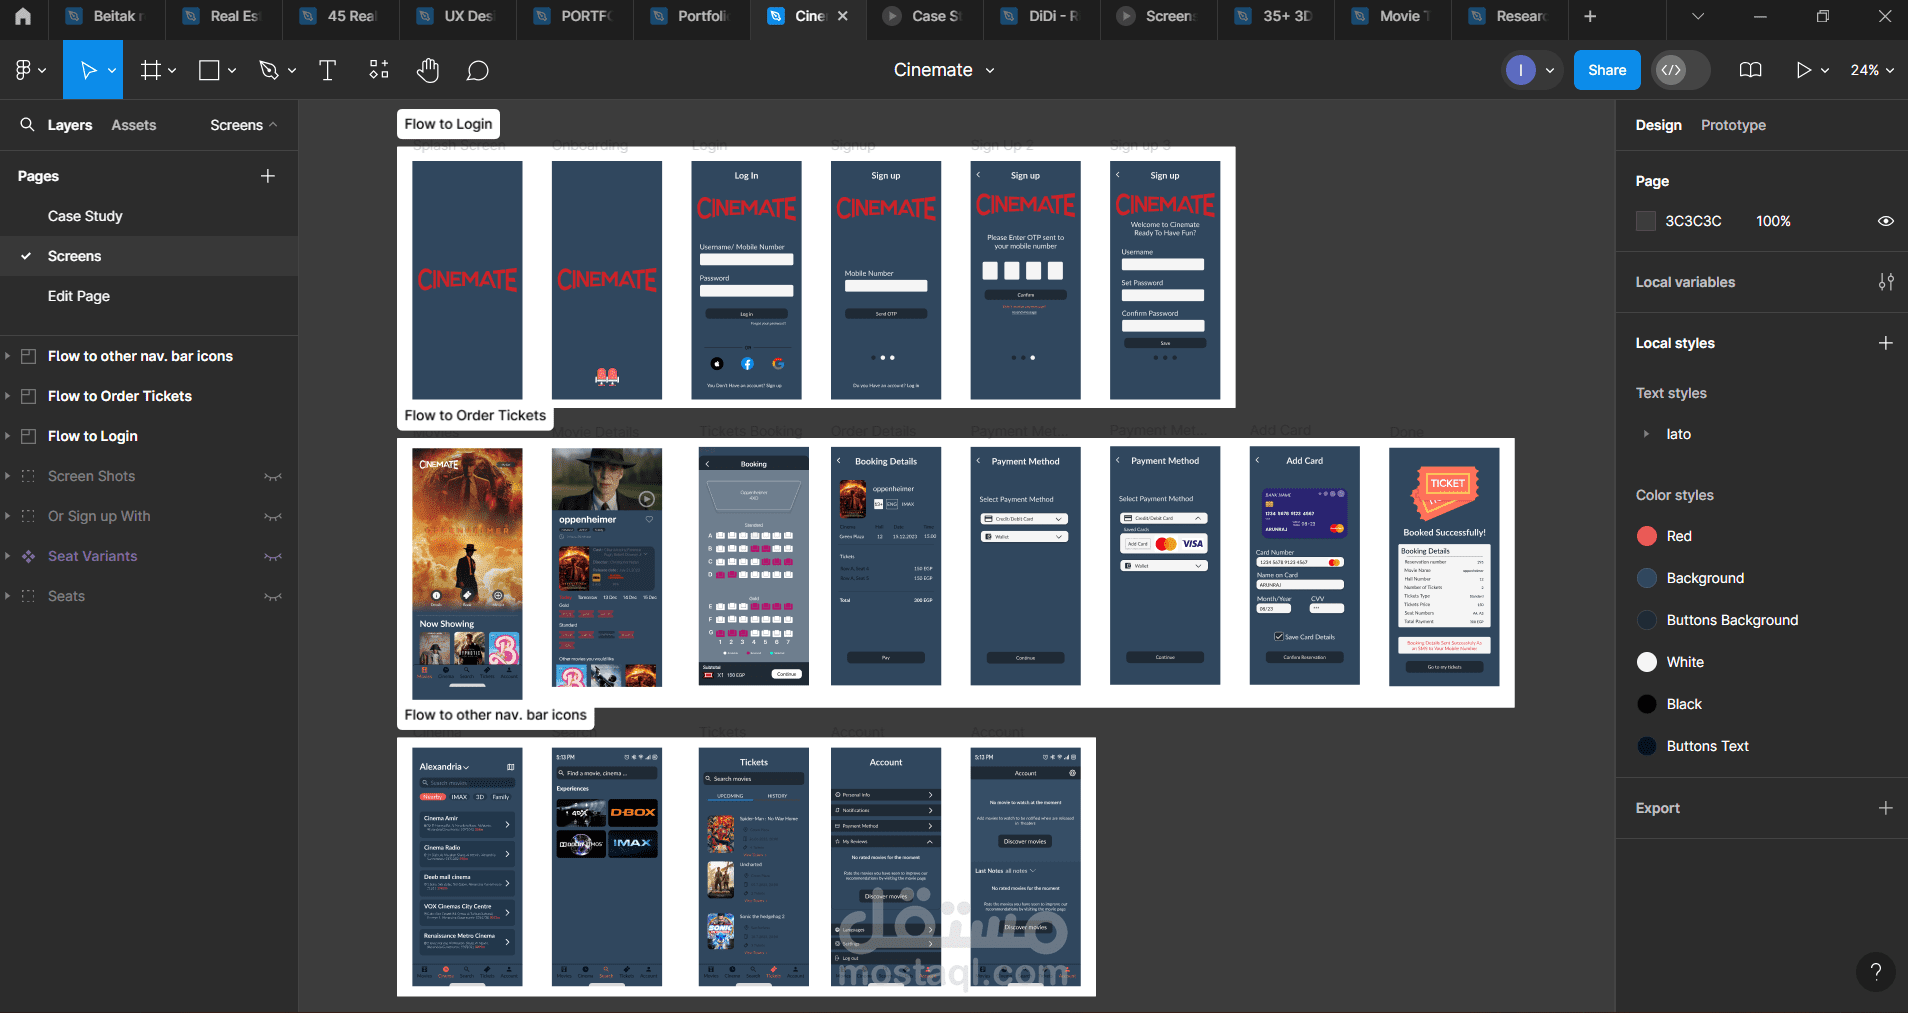Edit the page color hex 3C3C3C

(1693, 221)
